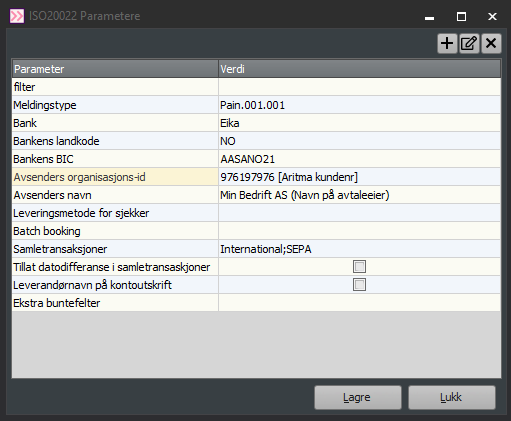
Task: Click the Eika bank value
Action: [359, 123]
